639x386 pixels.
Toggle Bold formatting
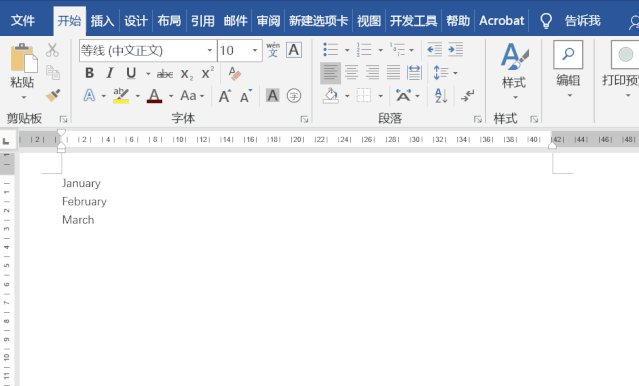coord(89,73)
